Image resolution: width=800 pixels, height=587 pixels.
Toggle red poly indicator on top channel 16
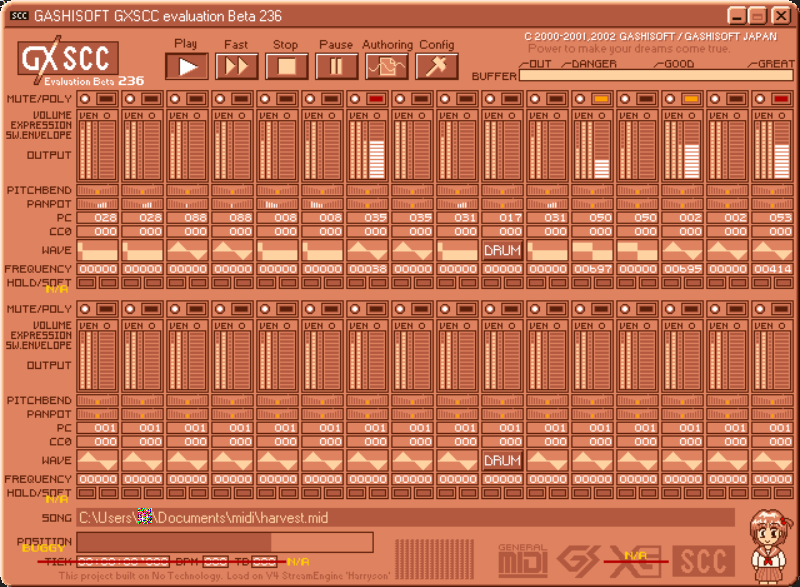(x=781, y=99)
